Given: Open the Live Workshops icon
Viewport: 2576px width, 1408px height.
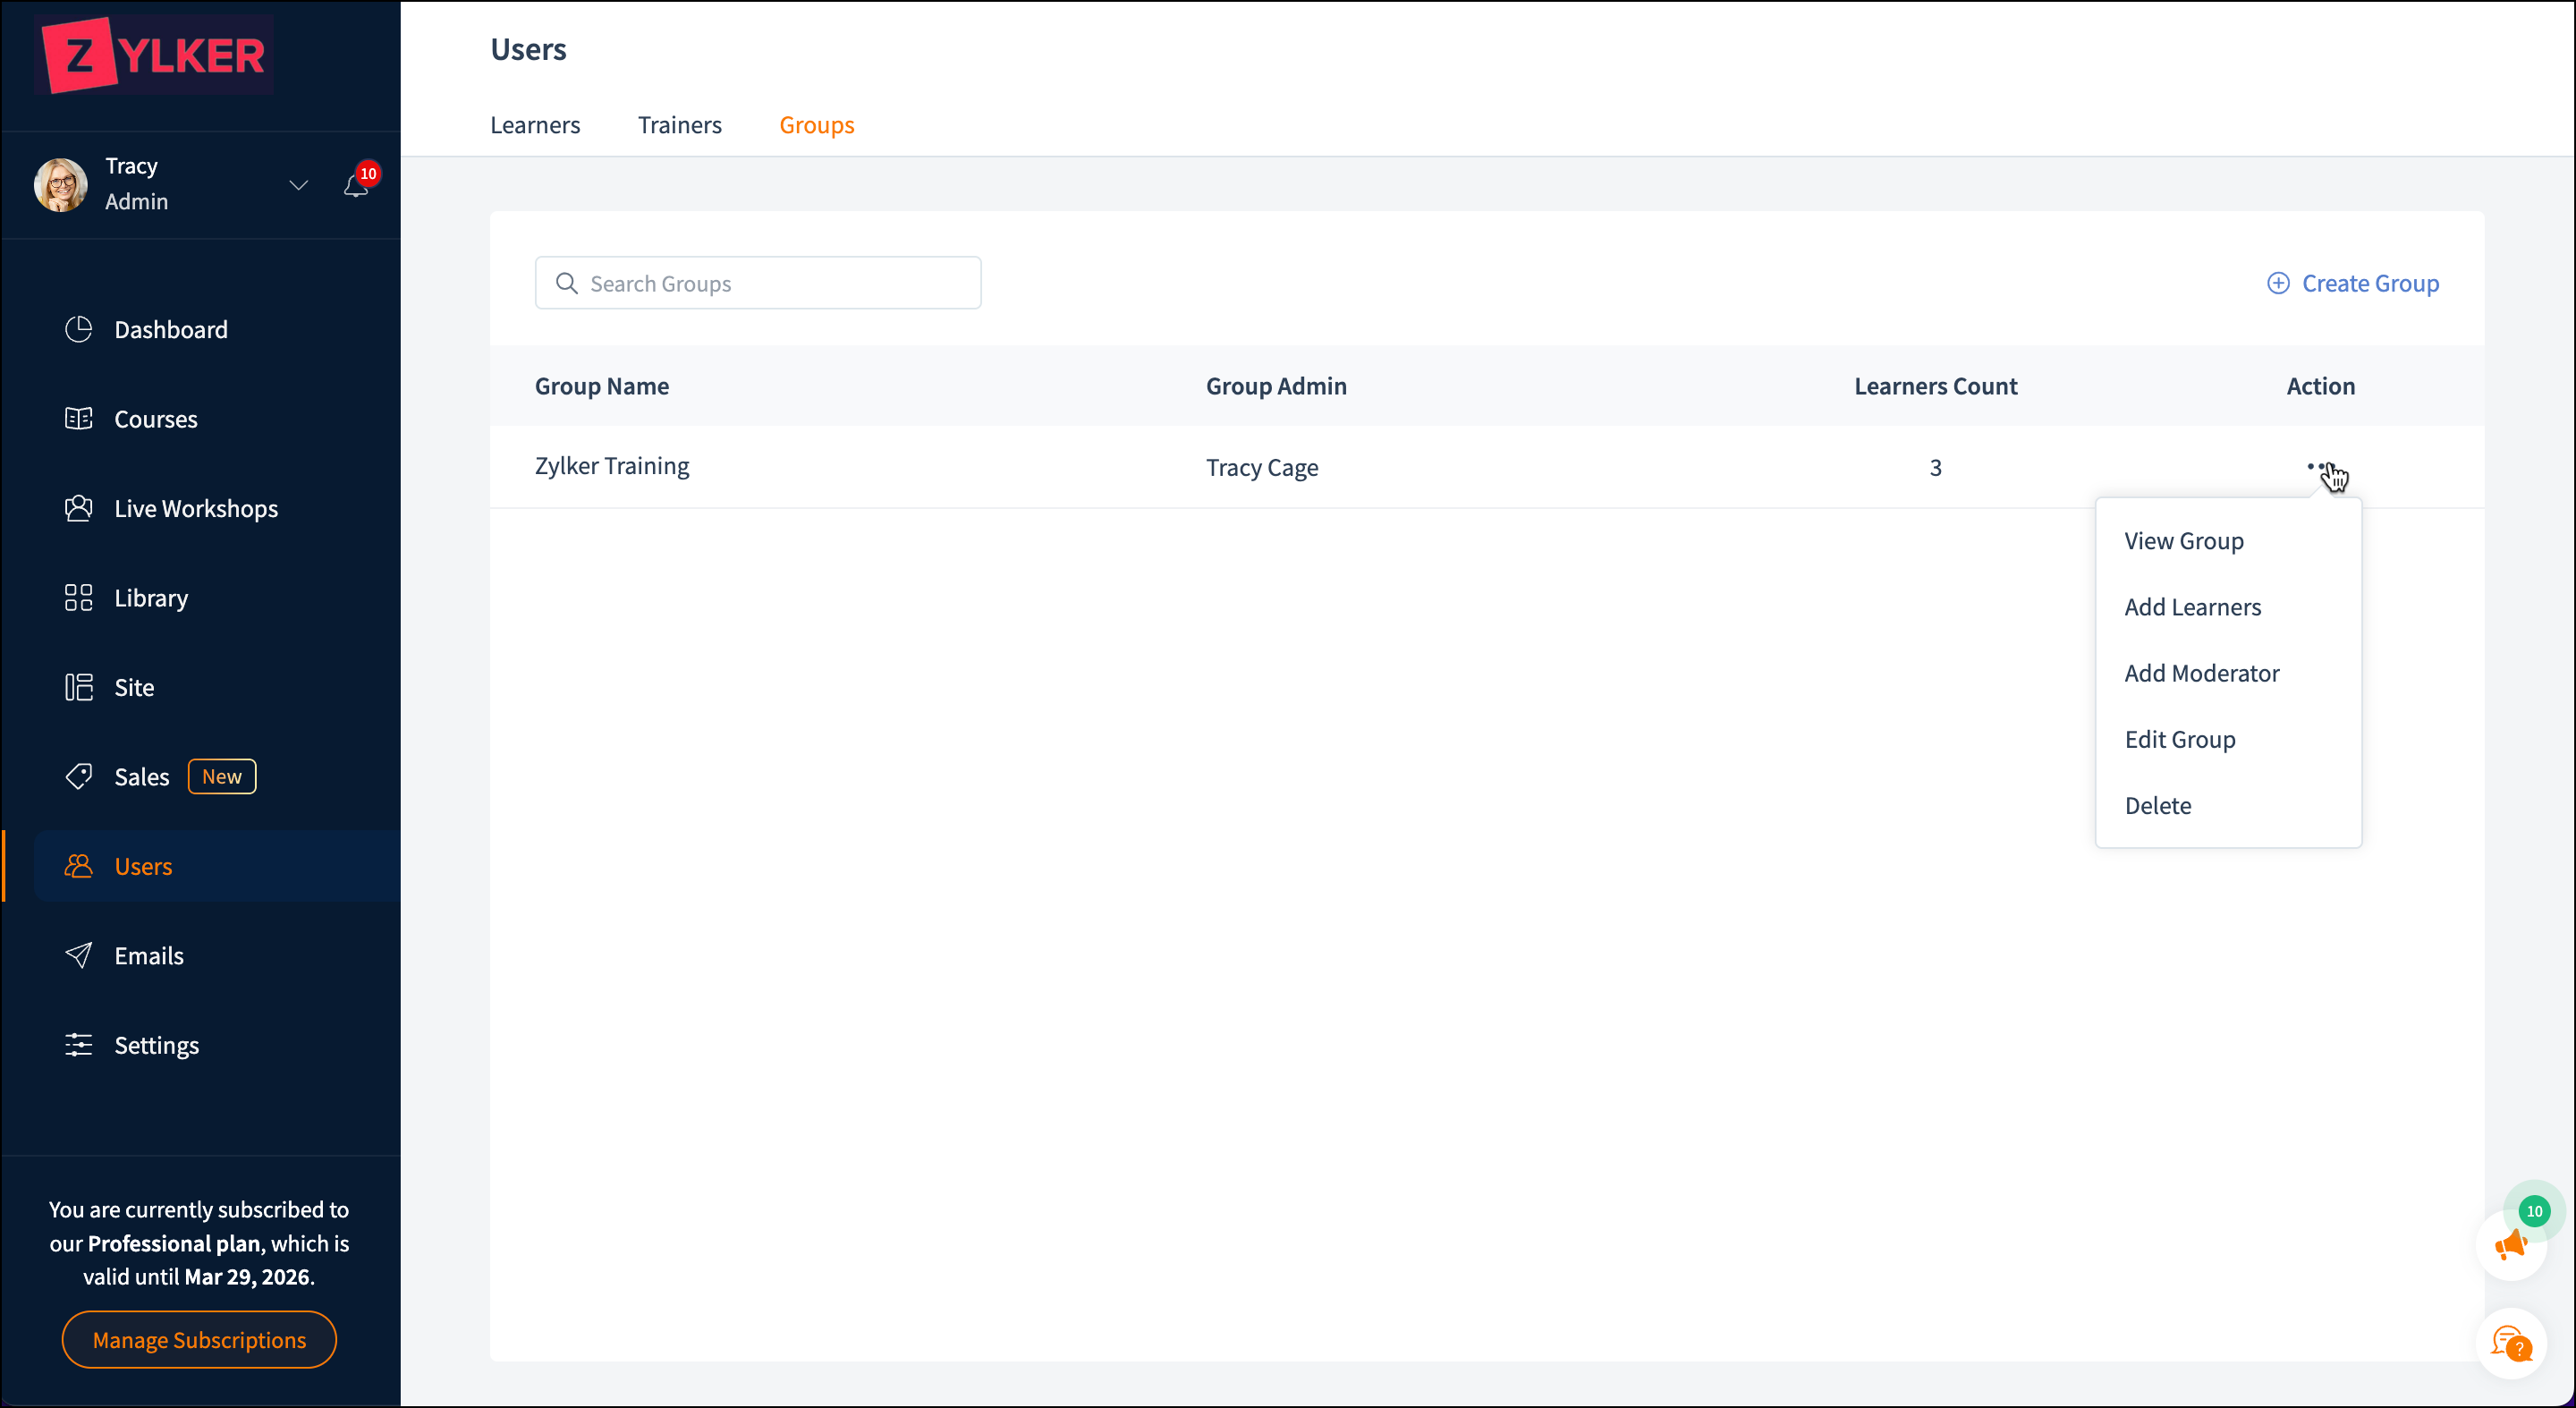Looking at the screenshot, I should [x=78, y=508].
